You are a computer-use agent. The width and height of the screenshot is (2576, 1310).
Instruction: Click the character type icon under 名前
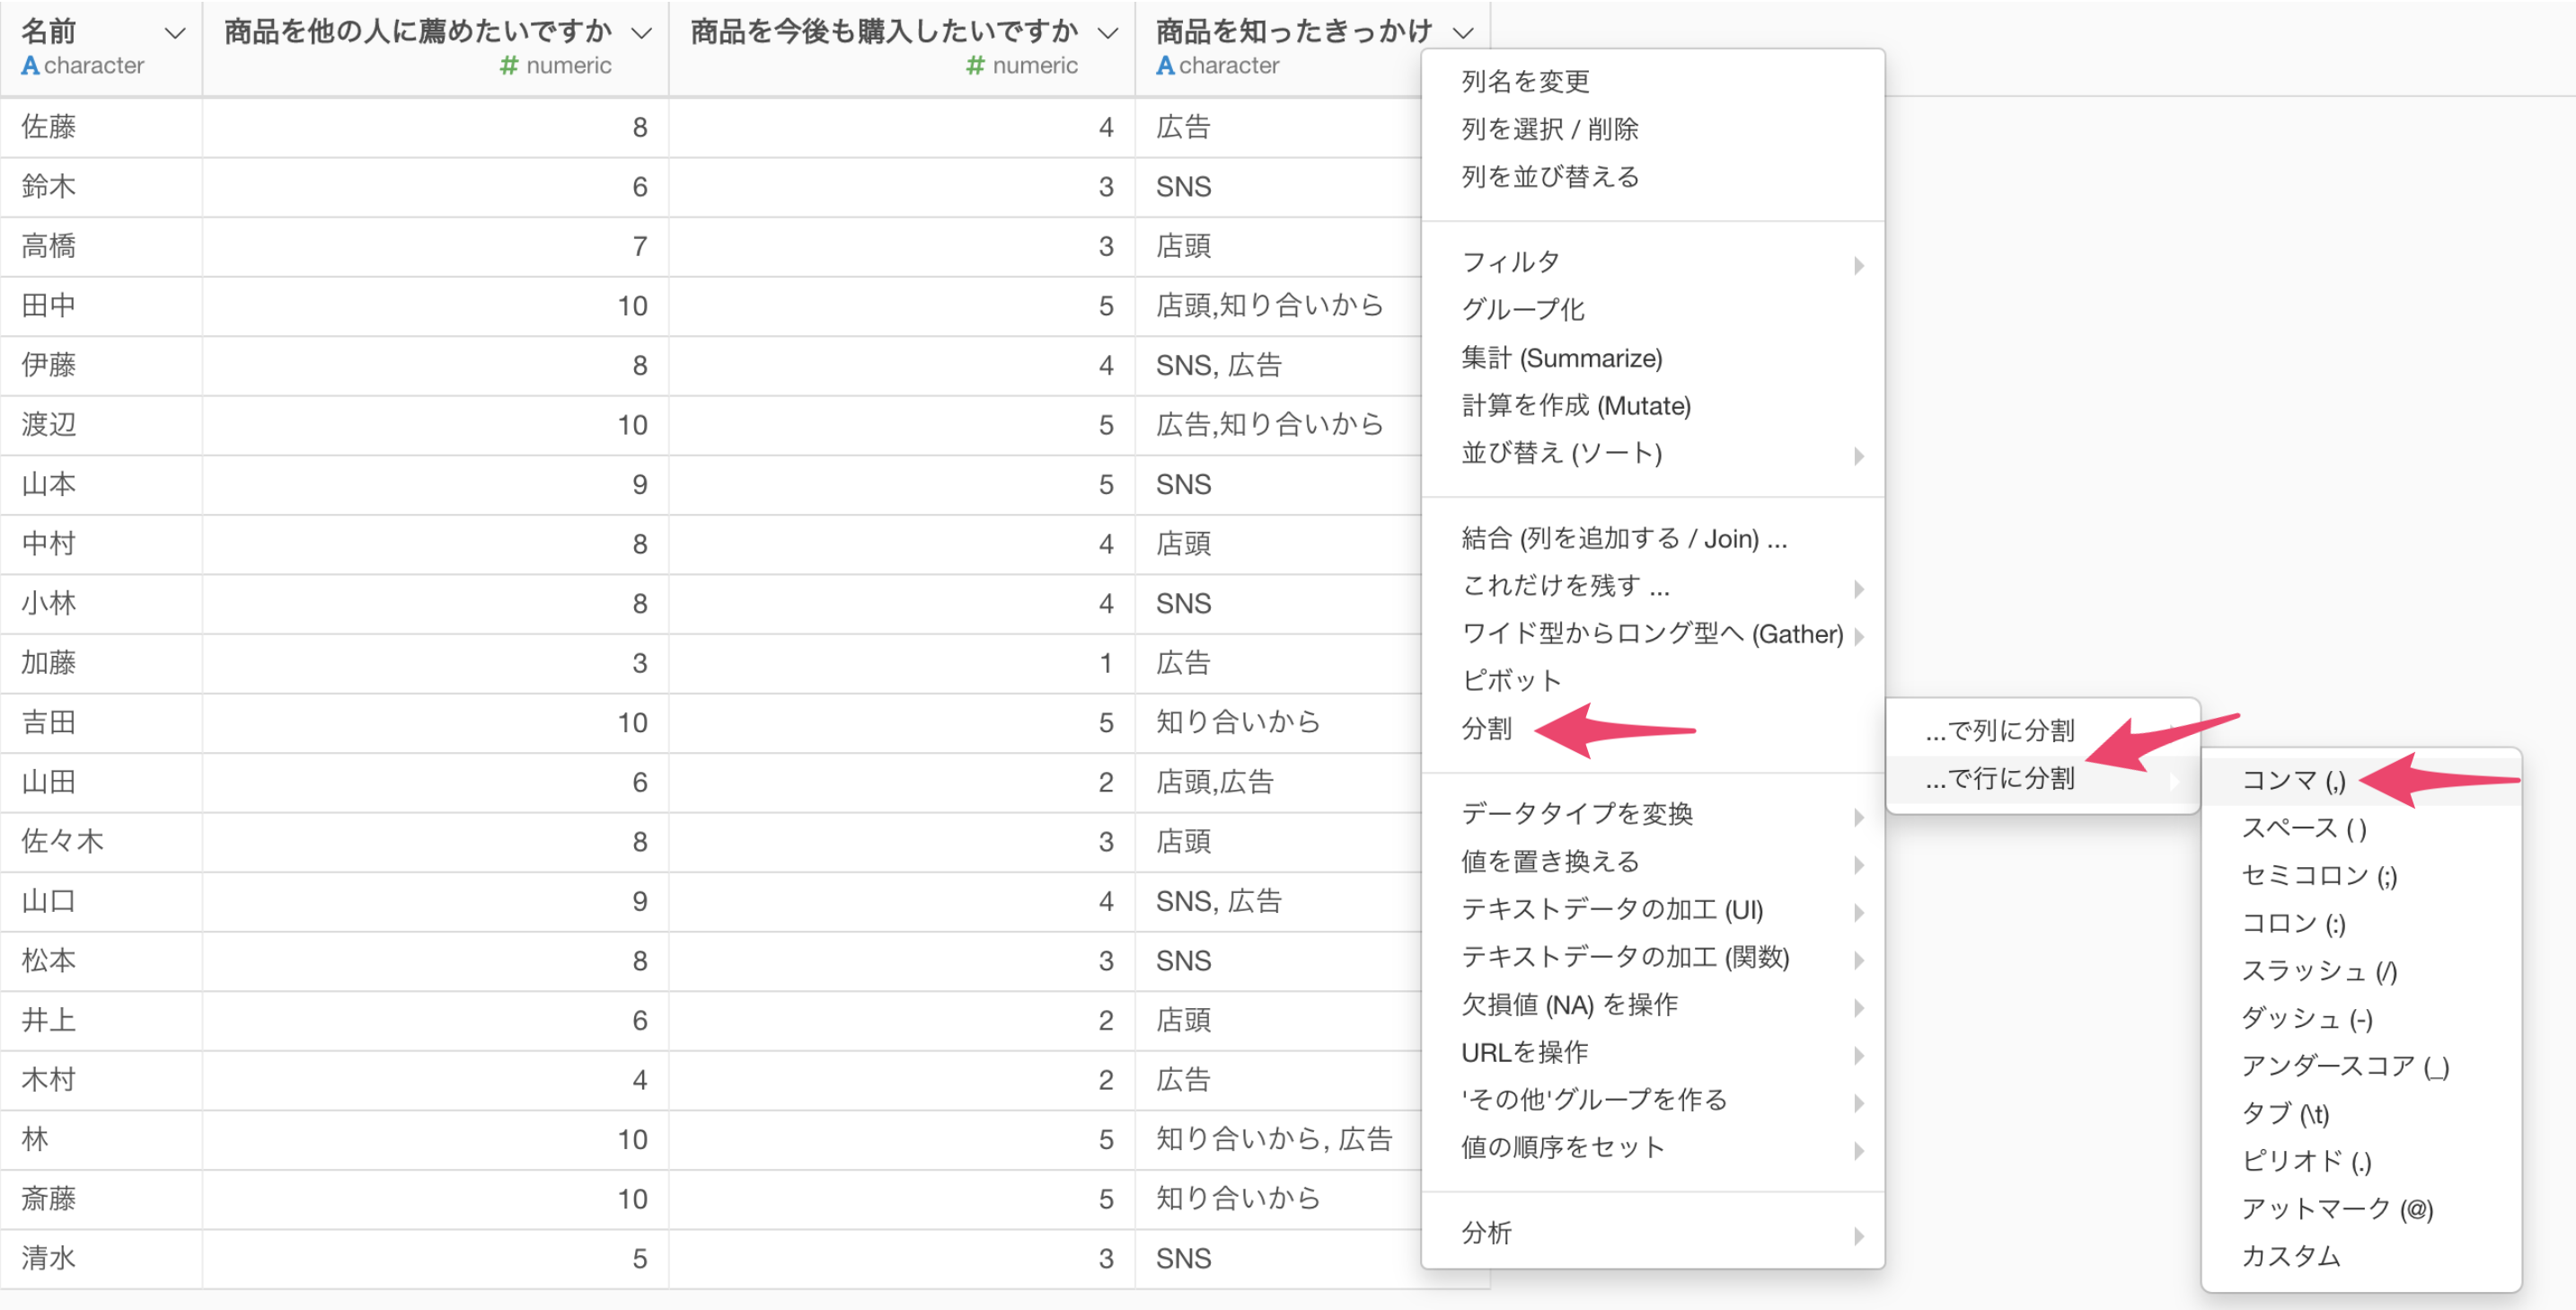[30, 66]
